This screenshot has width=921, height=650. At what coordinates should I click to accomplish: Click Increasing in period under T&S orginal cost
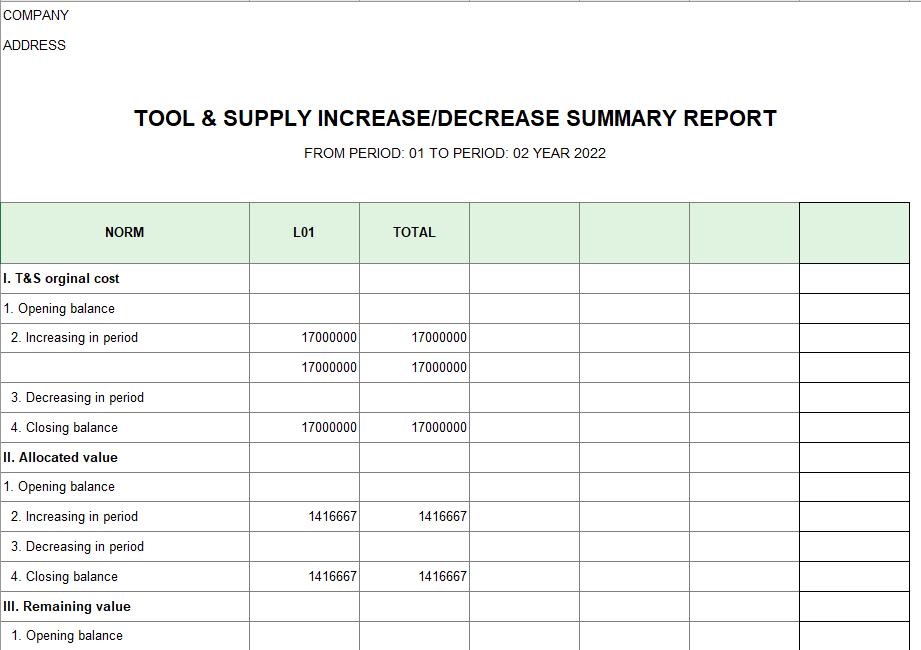[x=74, y=338]
